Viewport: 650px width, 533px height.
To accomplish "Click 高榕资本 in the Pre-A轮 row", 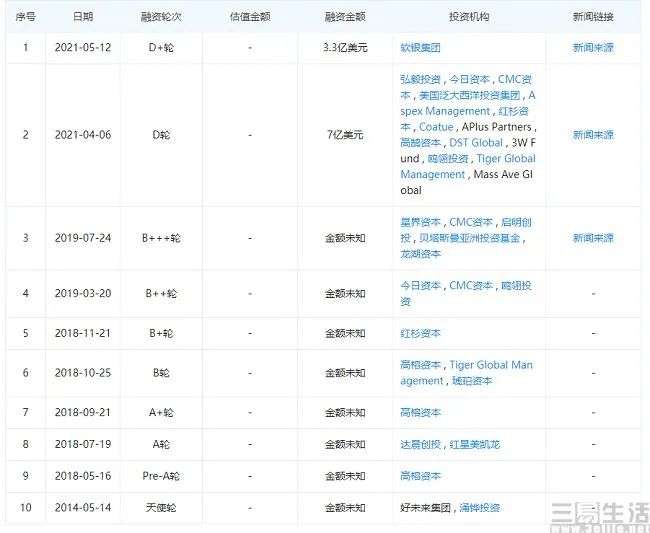I will pos(420,476).
